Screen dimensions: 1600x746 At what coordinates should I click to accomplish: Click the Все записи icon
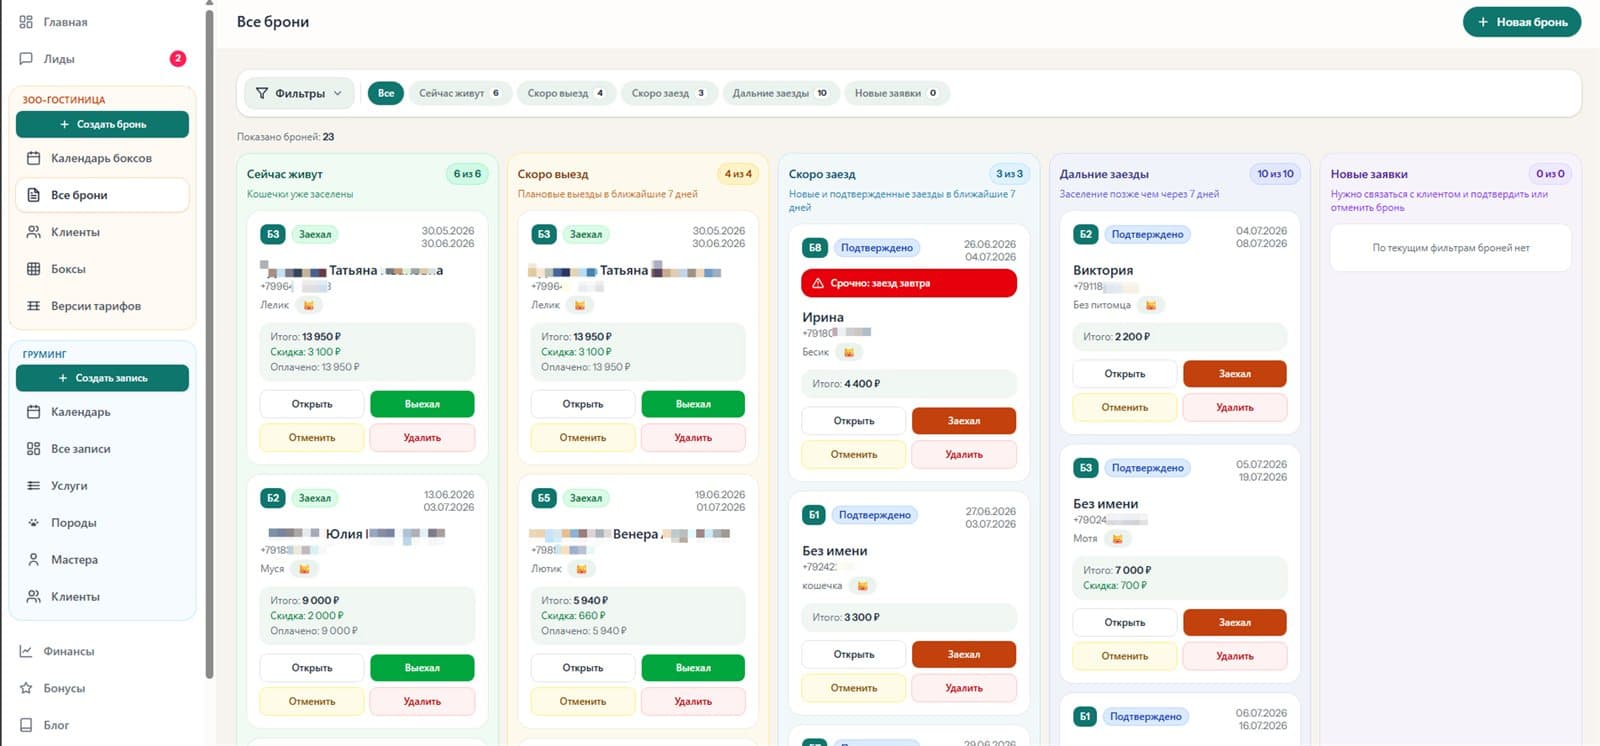pyautogui.click(x=34, y=449)
